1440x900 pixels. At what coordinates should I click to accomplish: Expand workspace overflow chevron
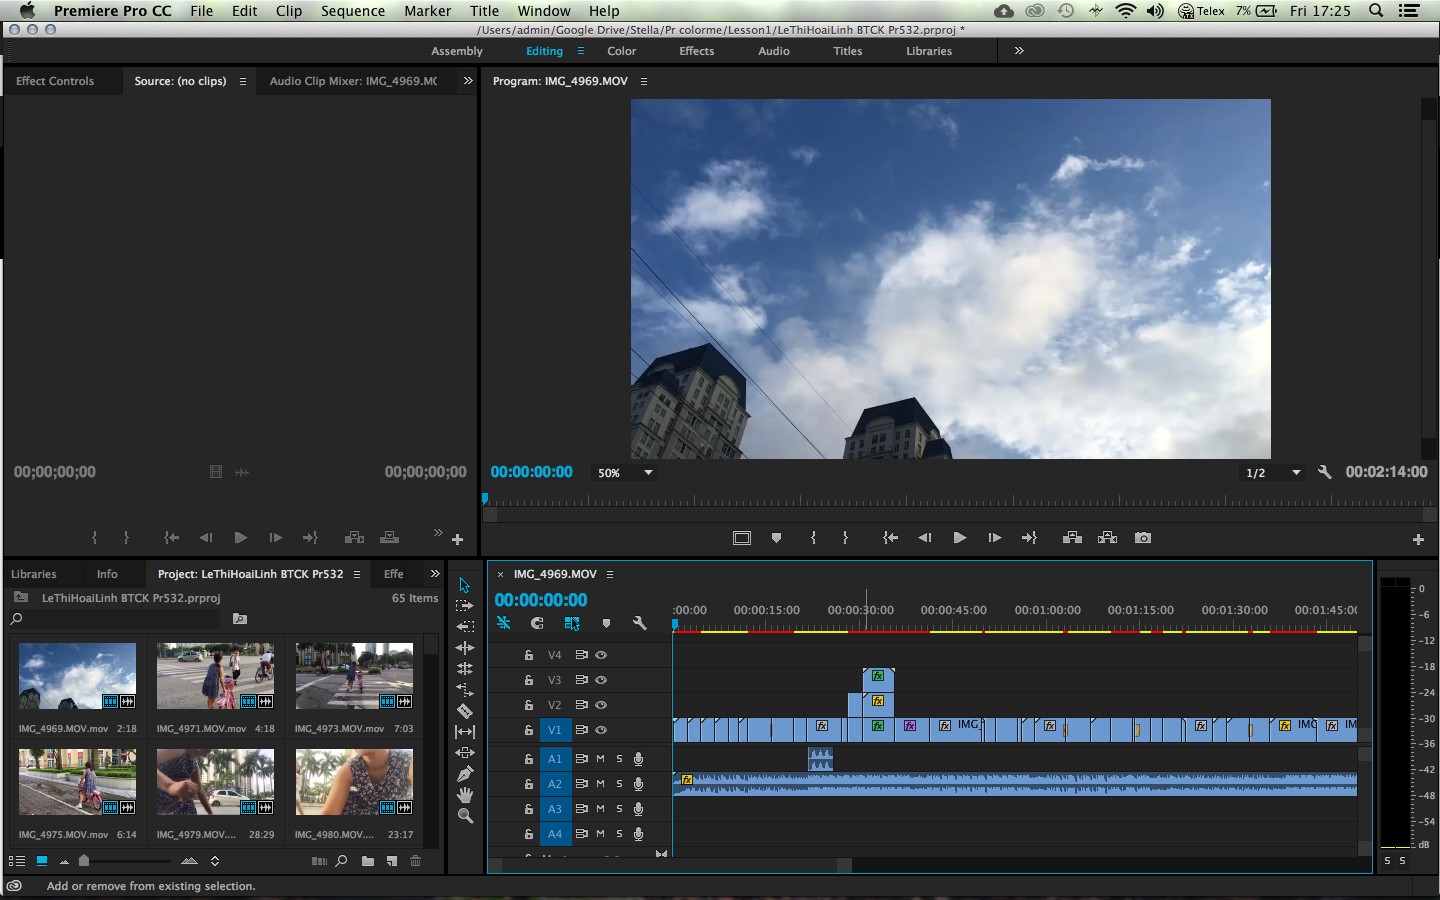point(1019,51)
